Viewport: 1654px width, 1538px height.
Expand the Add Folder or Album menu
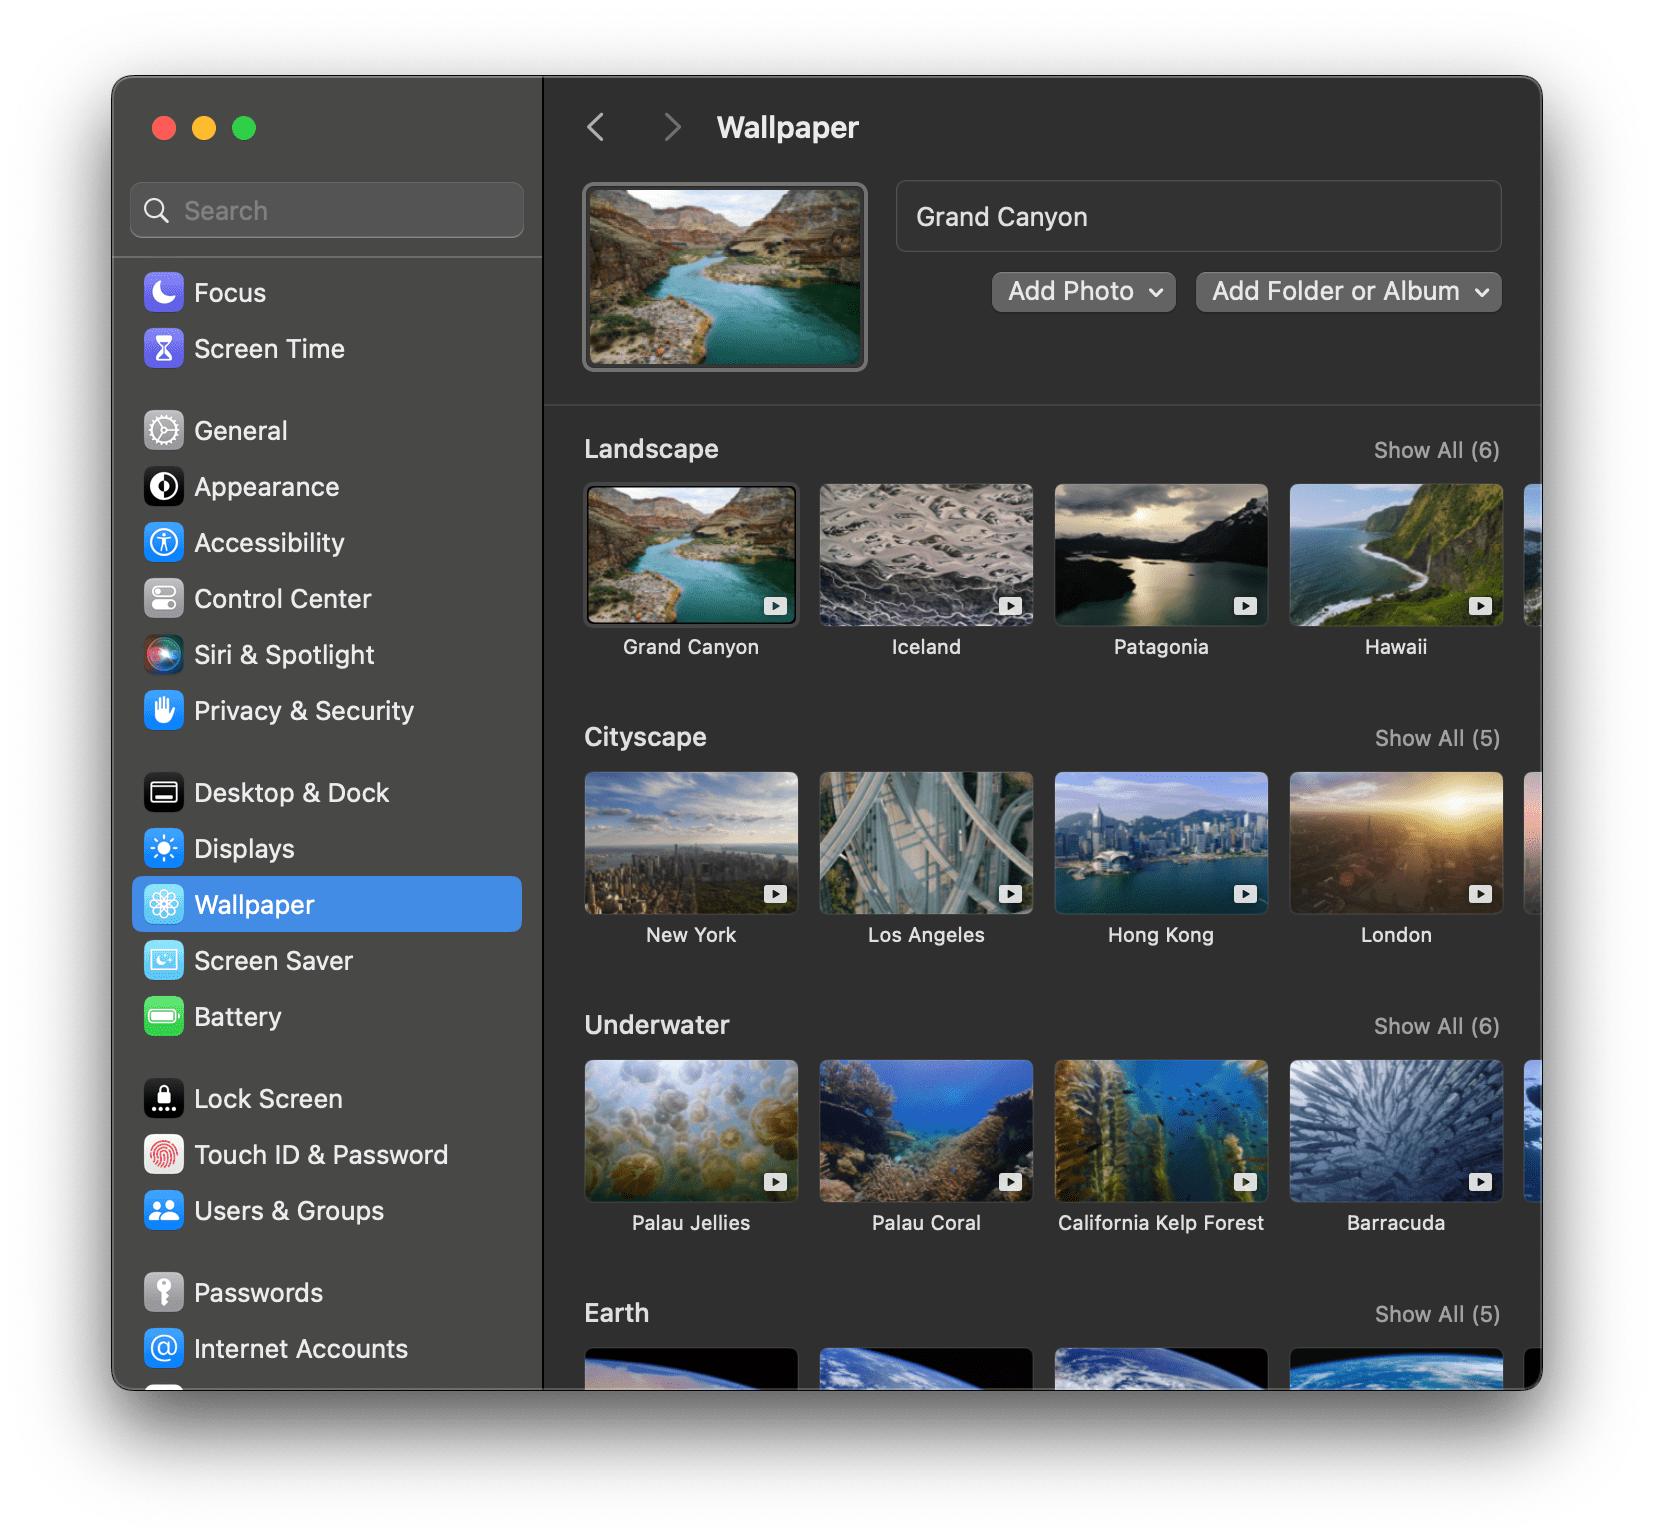click(1348, 291)
